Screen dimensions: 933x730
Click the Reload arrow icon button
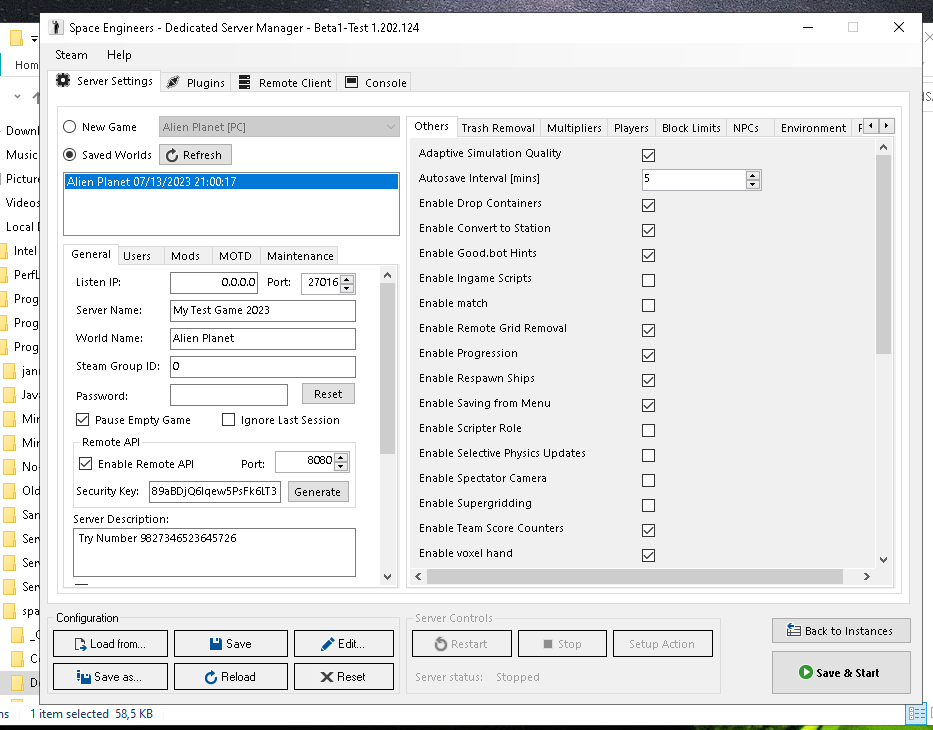point(230,677)
